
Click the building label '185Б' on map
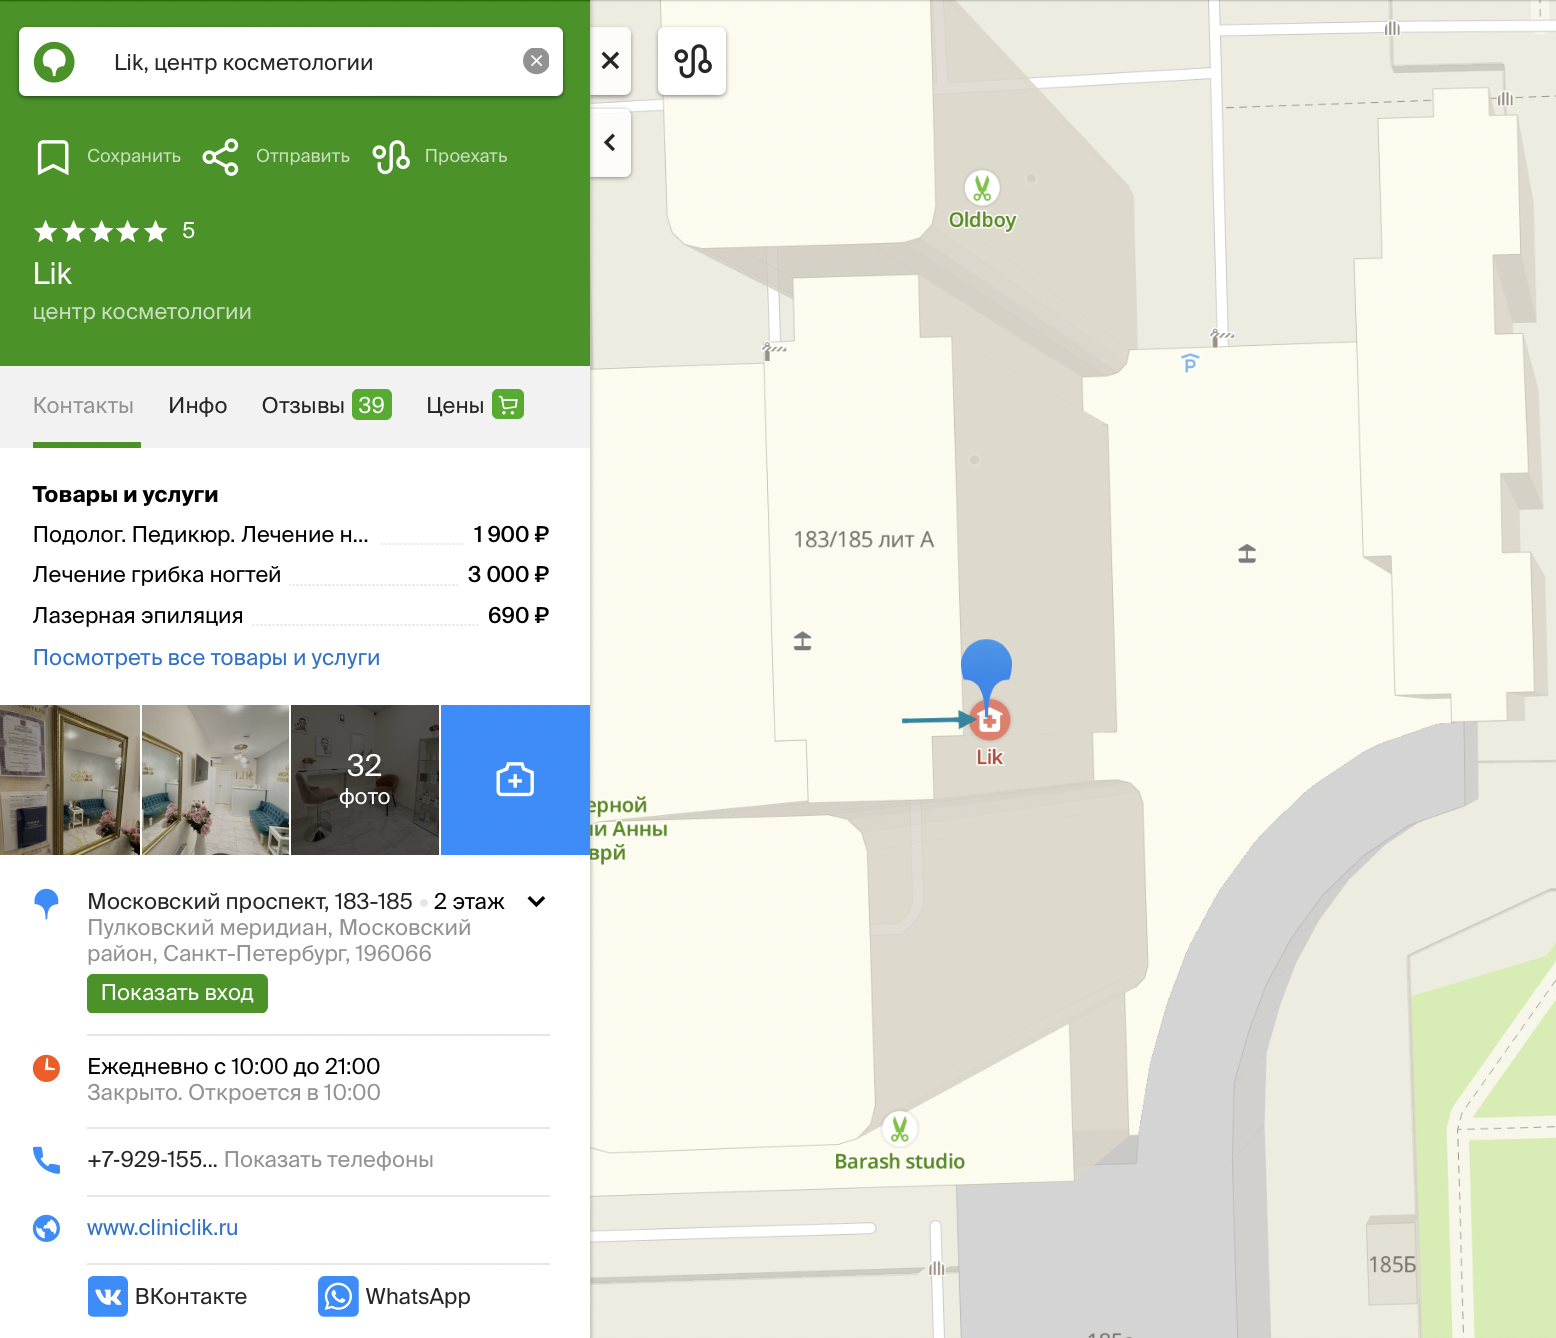click(x=1392, y=1265)
